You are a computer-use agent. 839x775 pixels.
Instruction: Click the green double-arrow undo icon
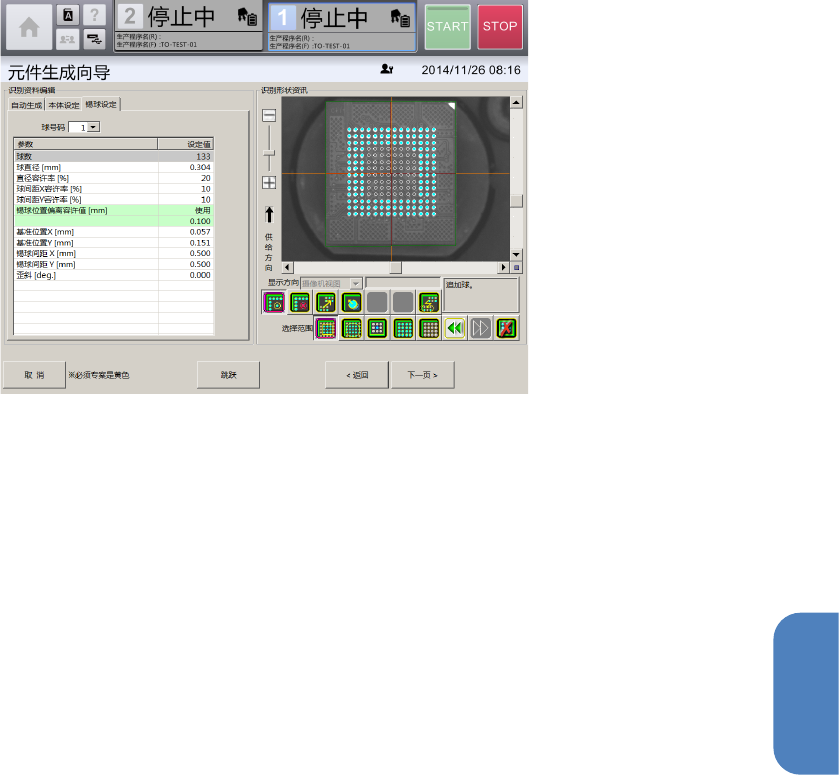455,328
